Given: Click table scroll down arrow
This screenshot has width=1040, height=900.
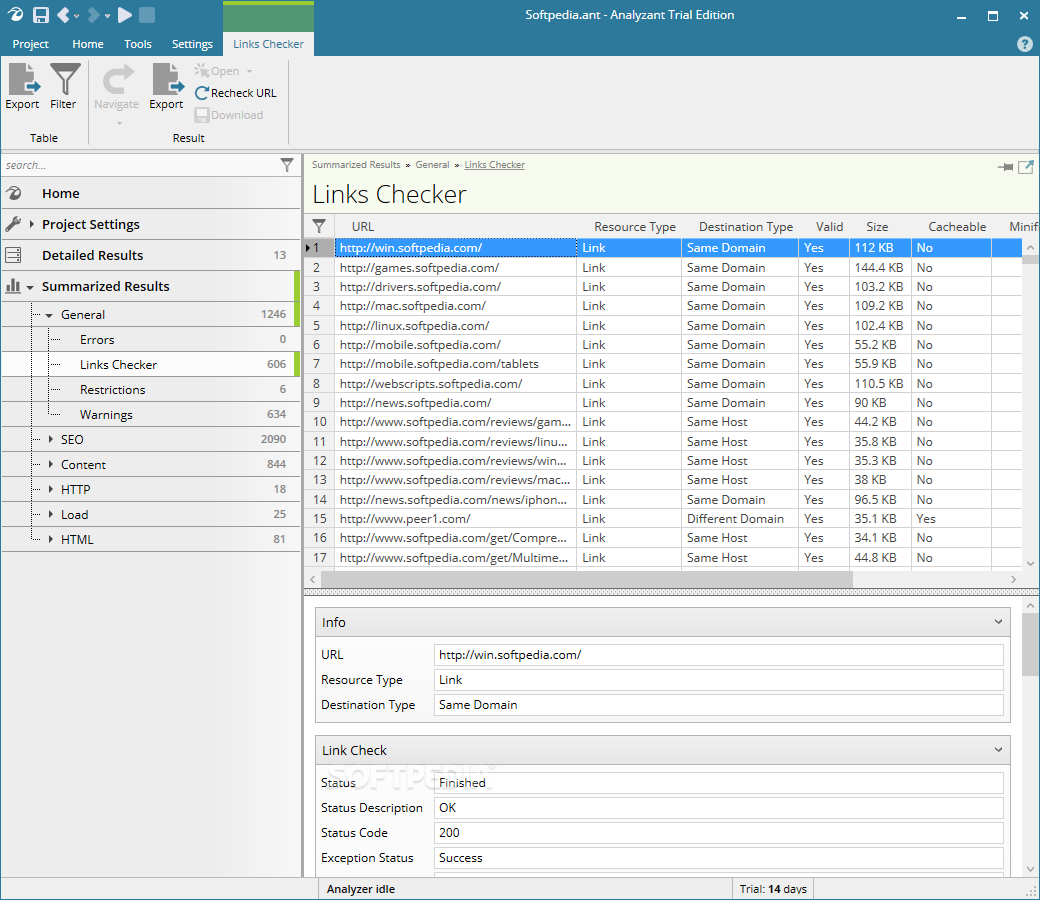Looking at the screenshot, I should point(1030,563).
